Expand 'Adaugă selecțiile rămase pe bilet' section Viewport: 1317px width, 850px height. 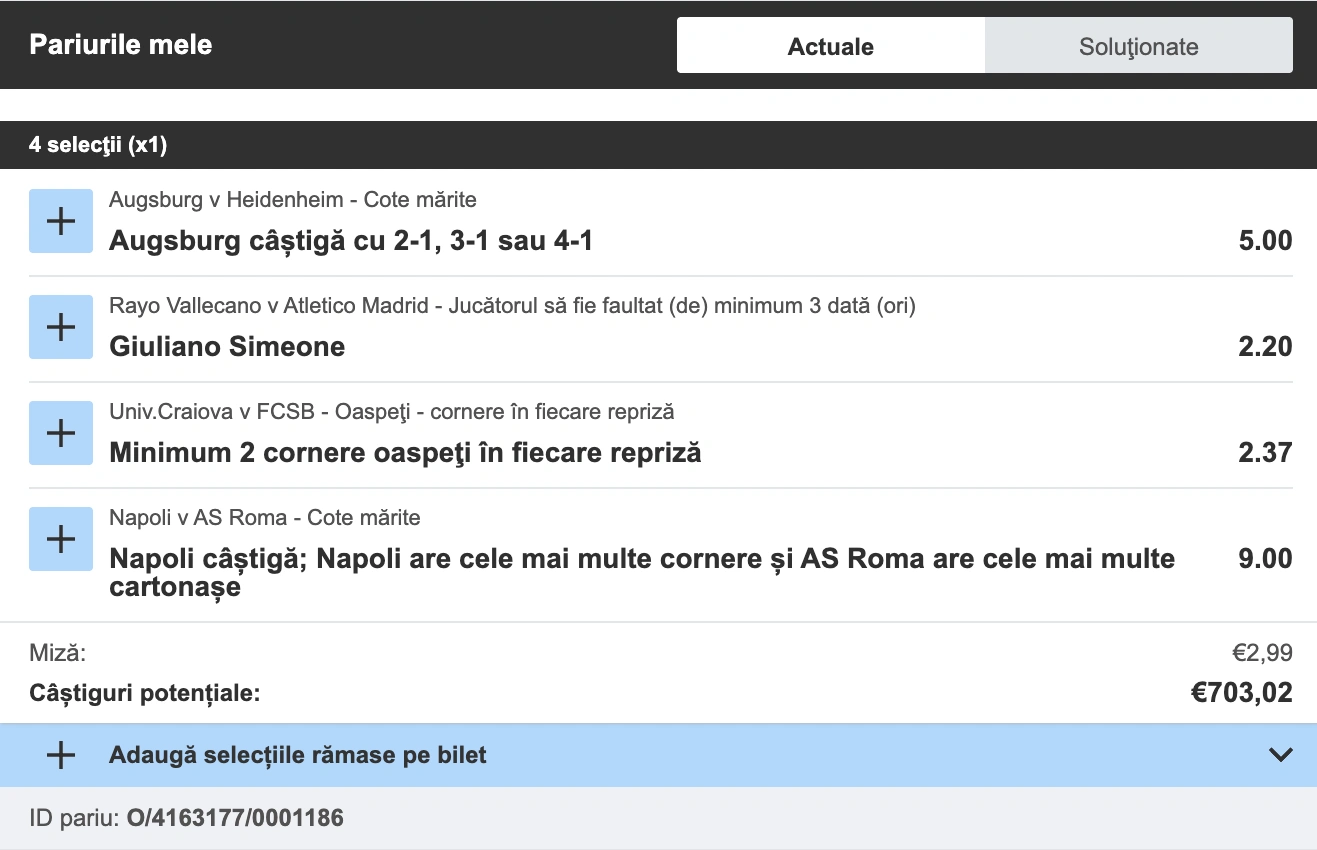(x=297, y=755)
